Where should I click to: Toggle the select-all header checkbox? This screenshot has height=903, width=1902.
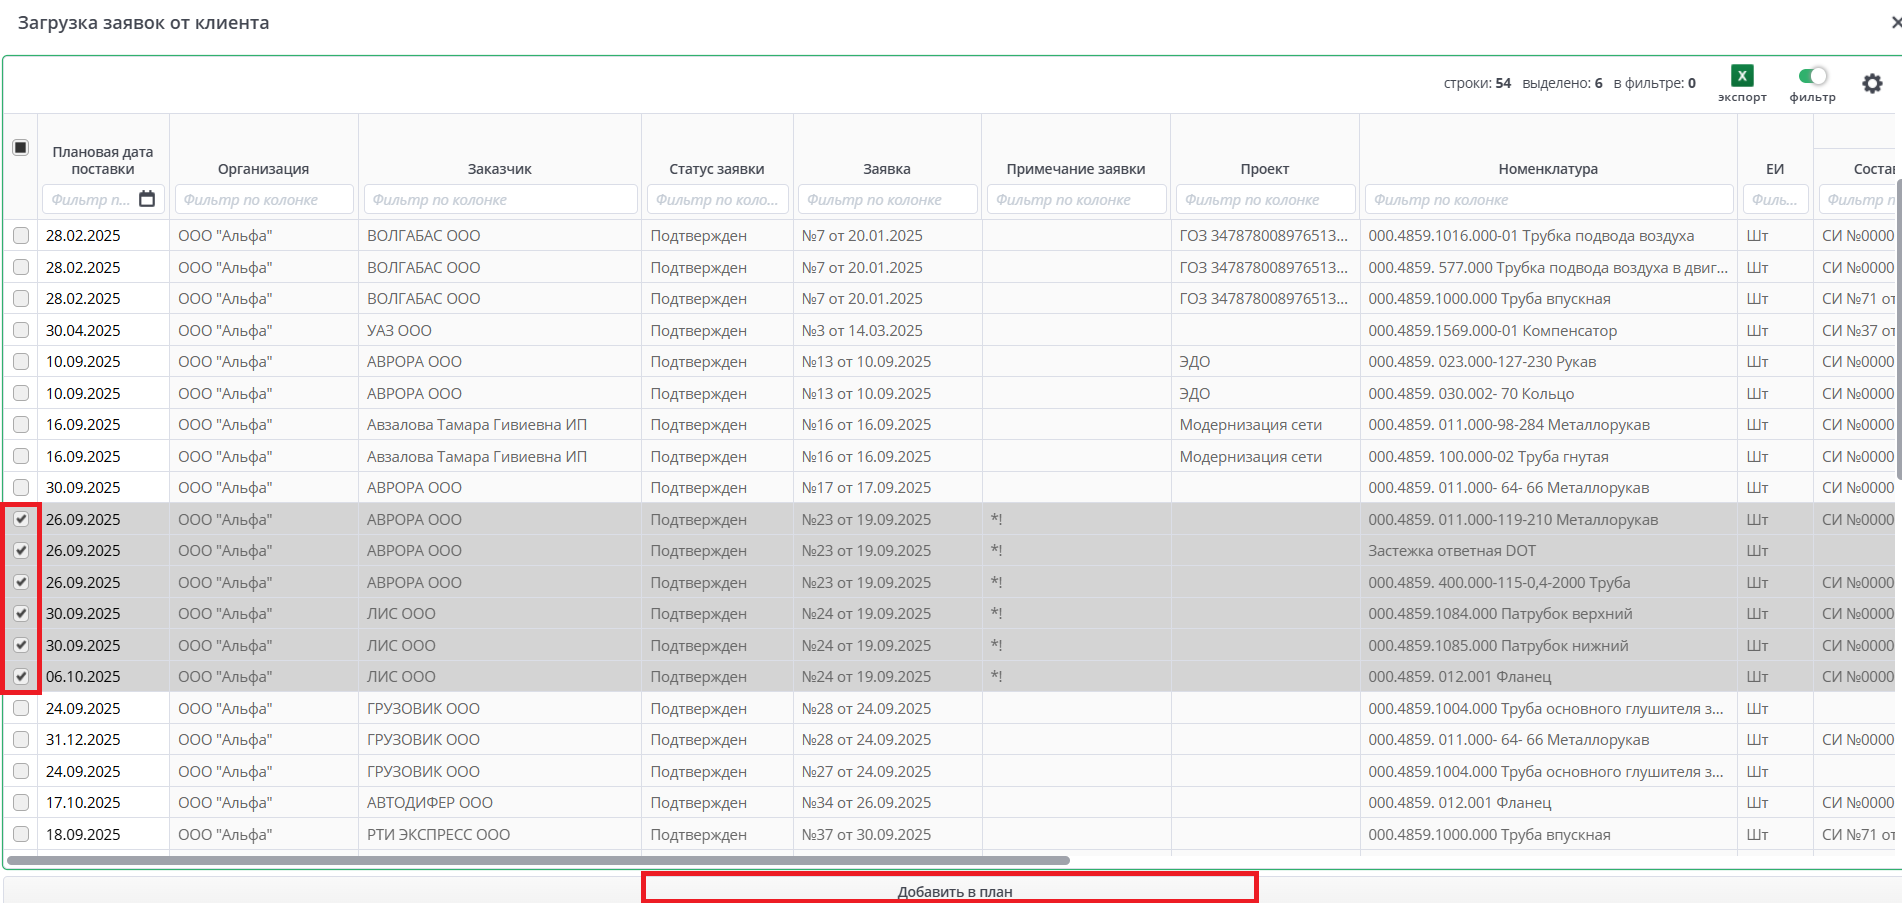[20, 148]
